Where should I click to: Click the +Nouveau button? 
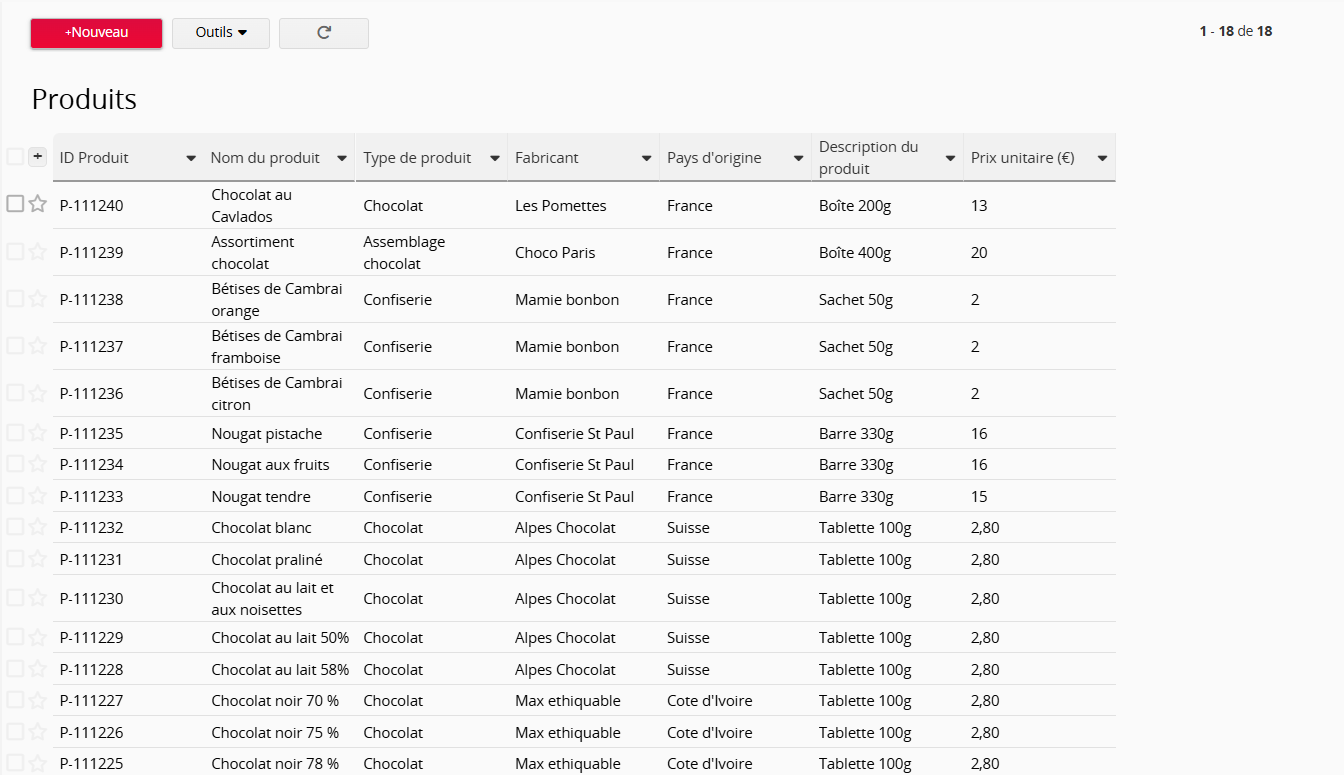tap(97, 33)
